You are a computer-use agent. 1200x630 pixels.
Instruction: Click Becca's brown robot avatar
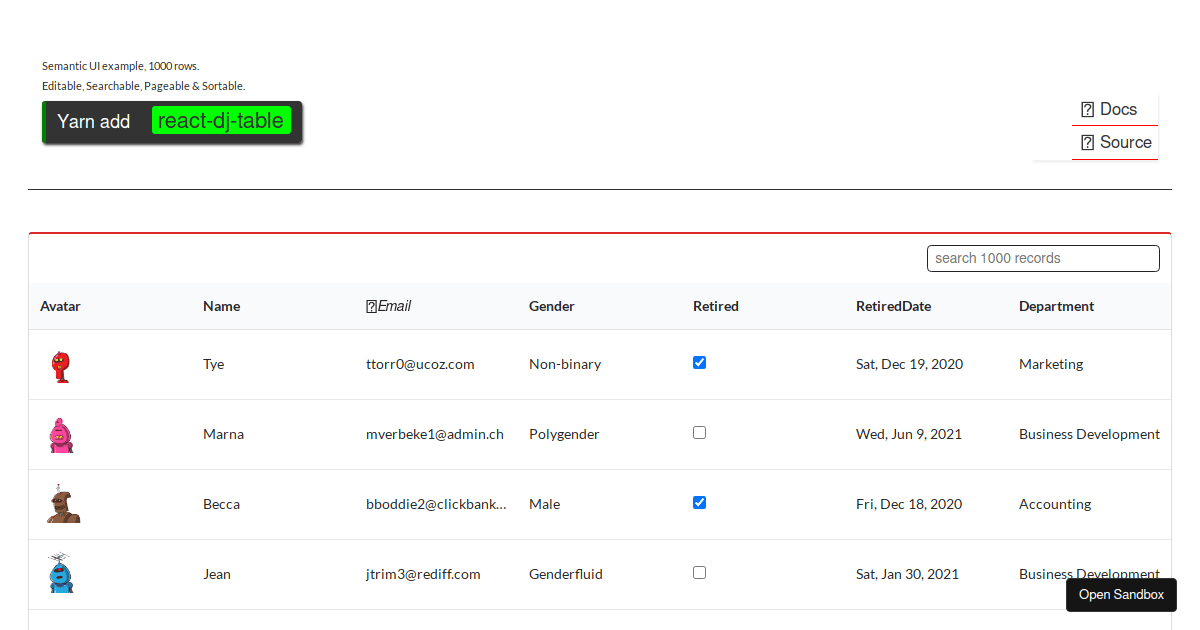[x=62, y=504]
